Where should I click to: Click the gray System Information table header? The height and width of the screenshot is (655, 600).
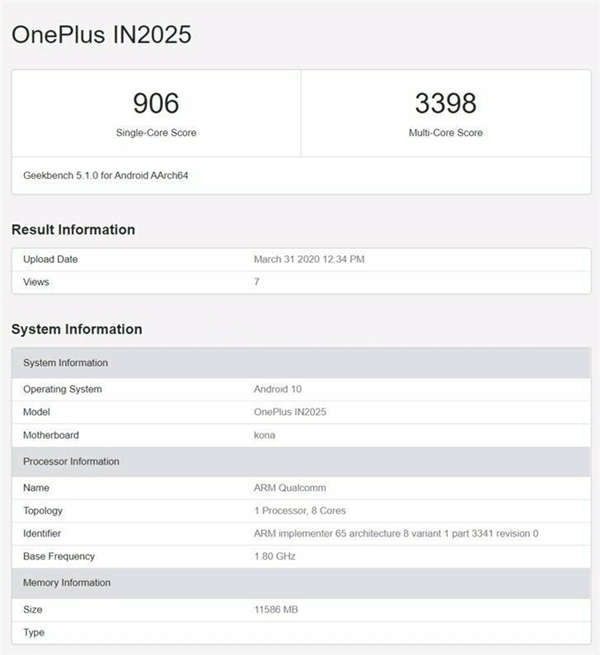click(x=301, y=363)
